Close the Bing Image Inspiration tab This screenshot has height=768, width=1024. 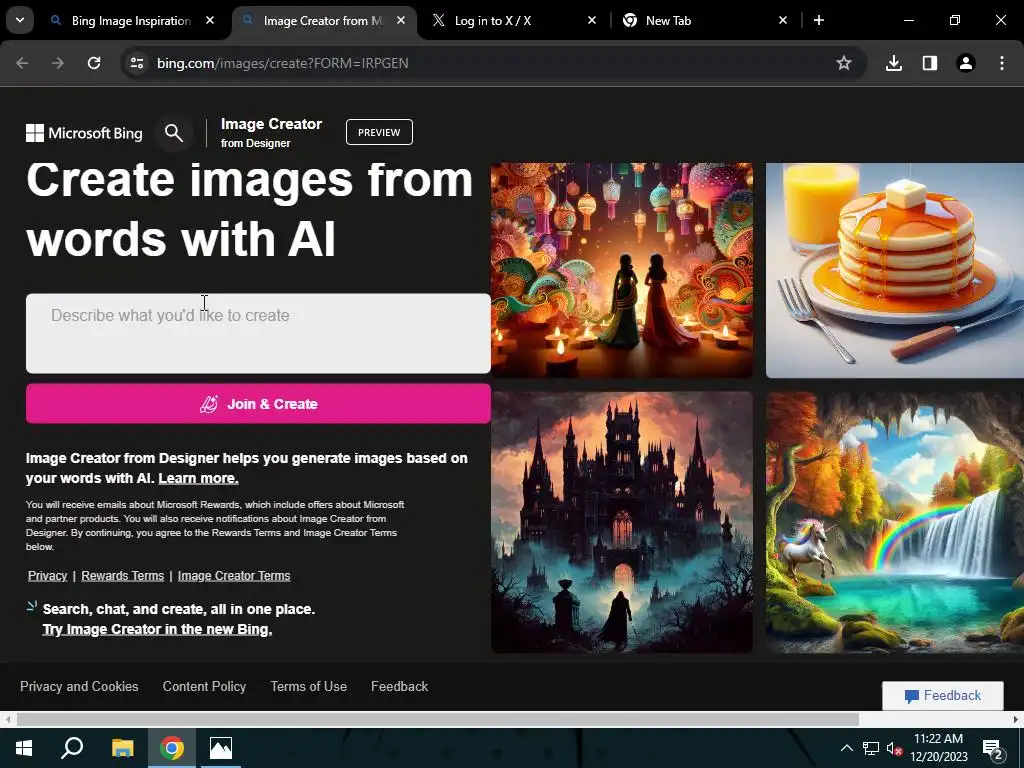pos(210,21)
